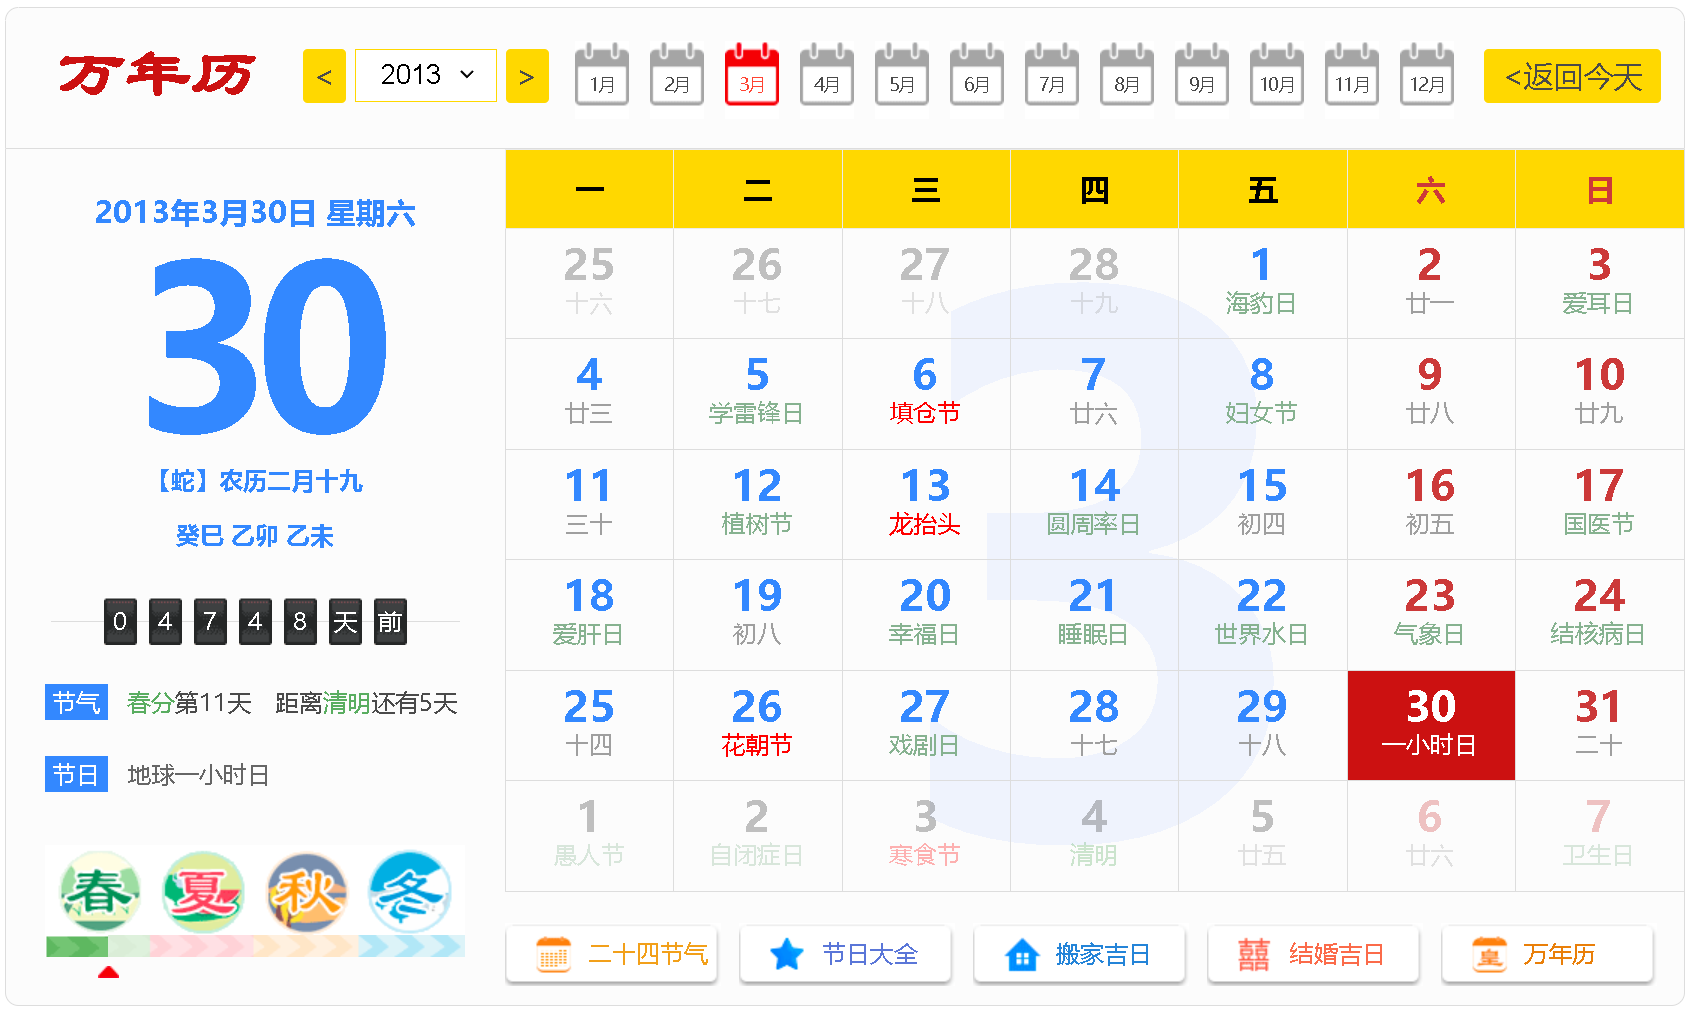This screenshot has width=1690, height=1010.
Task: Select March 12 植树节 date cell
Action: pos(757,504)
